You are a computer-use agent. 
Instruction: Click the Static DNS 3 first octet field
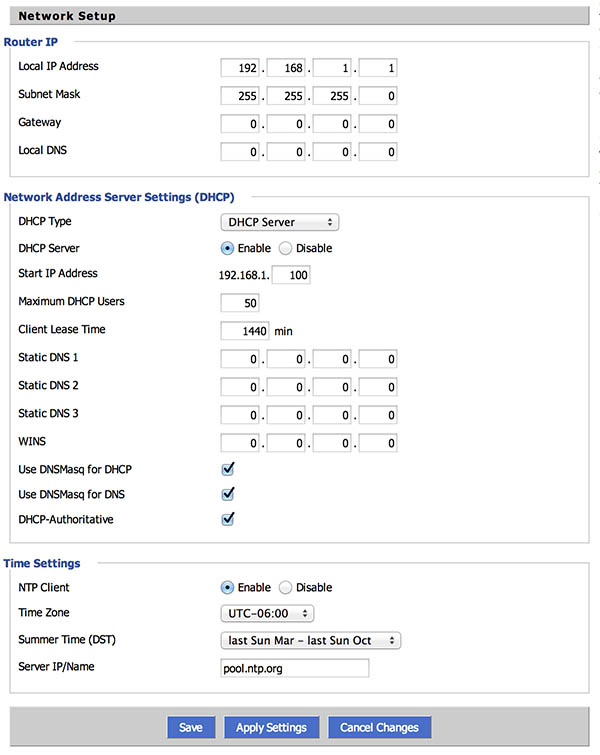pyautogui.click(x=240, y=415)
